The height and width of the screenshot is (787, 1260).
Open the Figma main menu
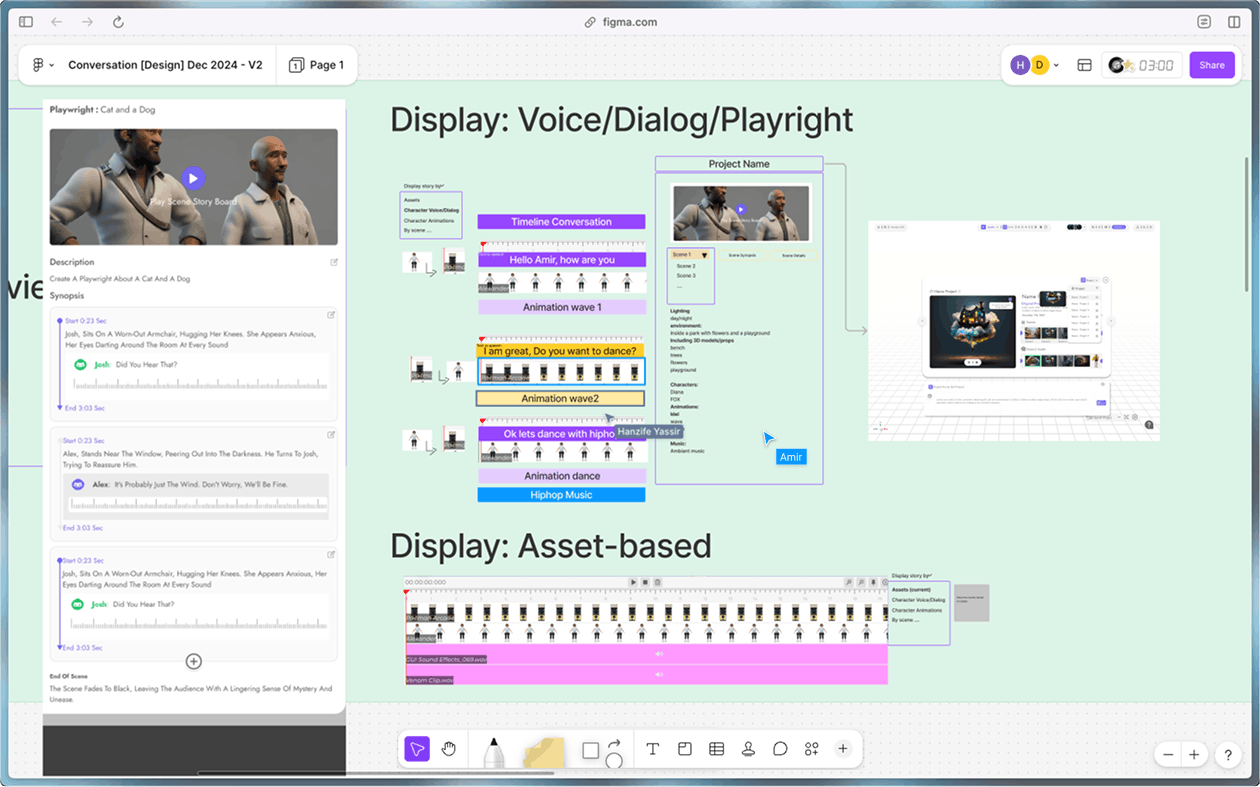click(43, 65)
